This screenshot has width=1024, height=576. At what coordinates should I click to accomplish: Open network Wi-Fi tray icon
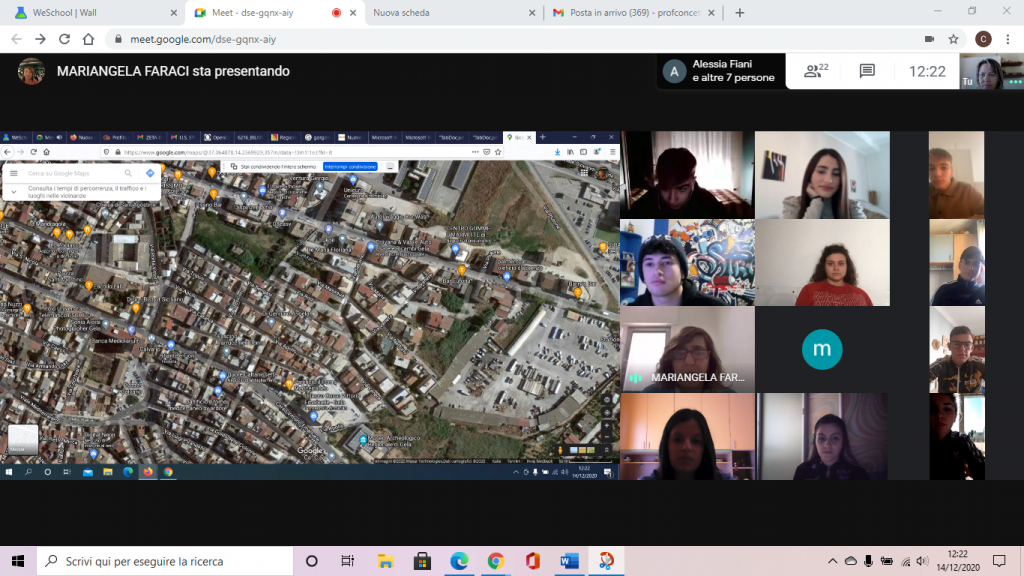click(905, 561)
